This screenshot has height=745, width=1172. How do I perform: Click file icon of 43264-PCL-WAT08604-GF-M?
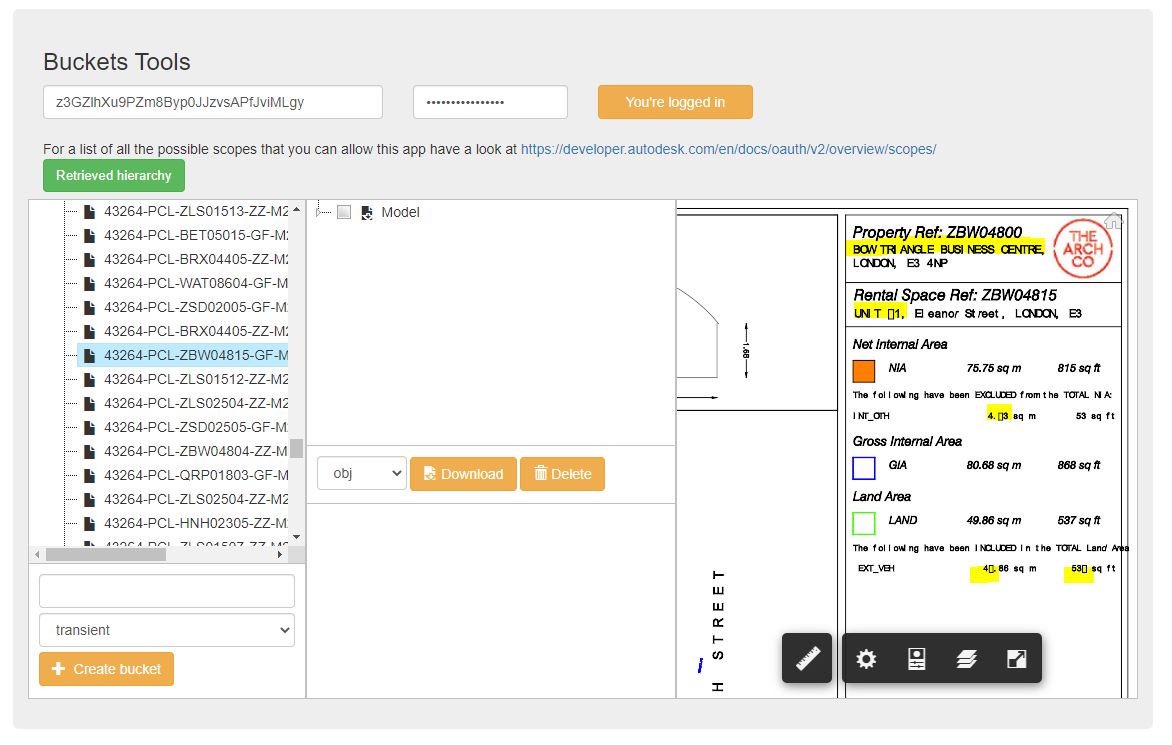[x=90, y=283]
